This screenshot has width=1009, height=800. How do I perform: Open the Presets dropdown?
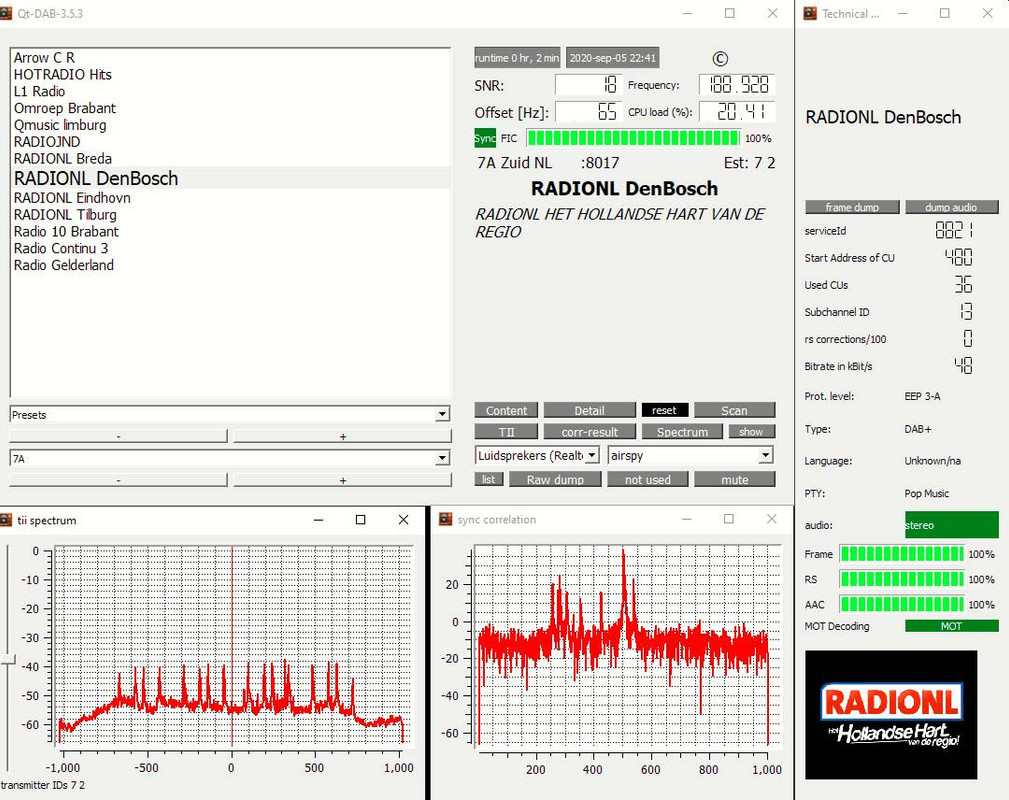click(x=230, y=414)
